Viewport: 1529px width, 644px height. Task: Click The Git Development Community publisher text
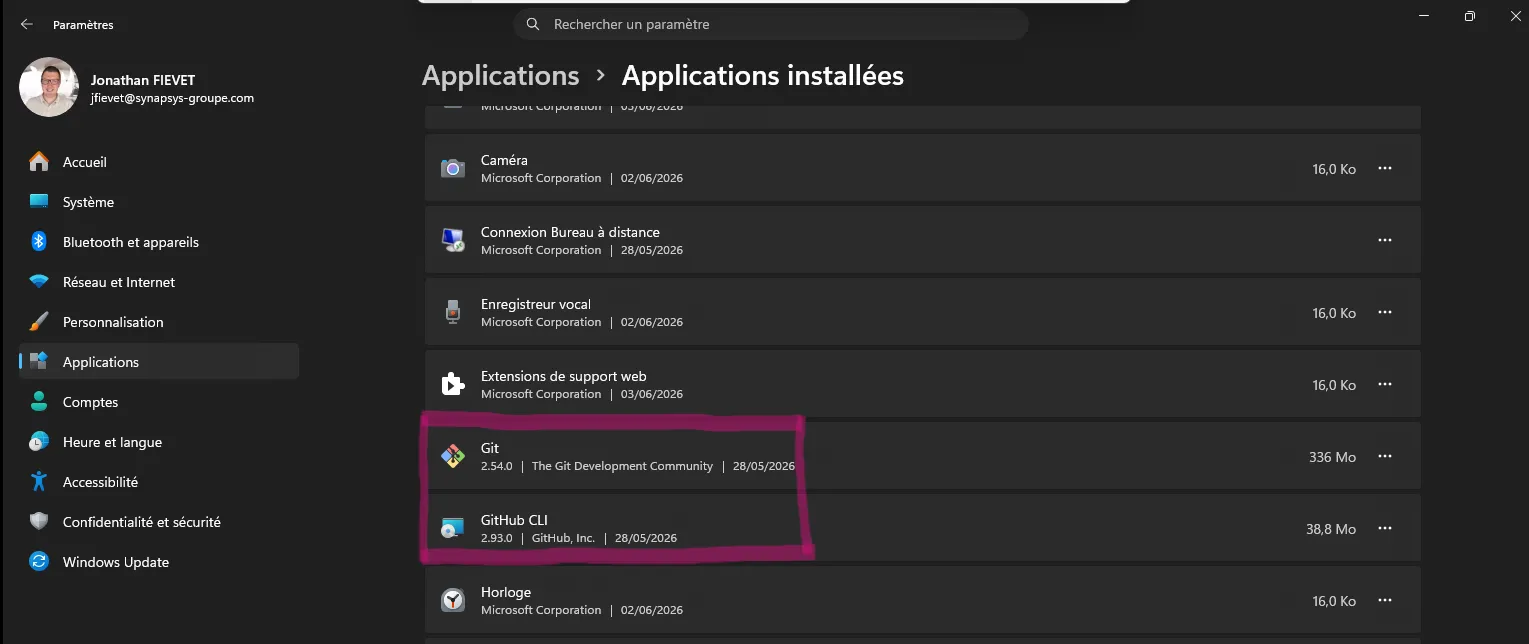point(622,466)
